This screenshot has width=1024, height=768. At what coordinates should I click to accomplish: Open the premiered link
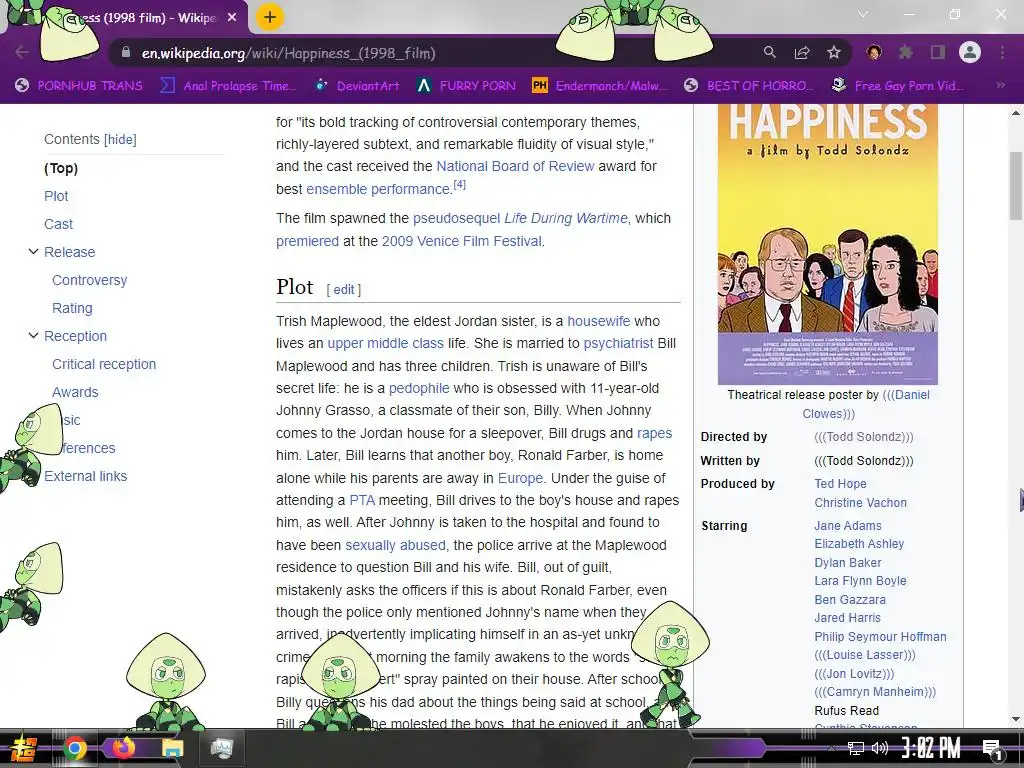[x=307, y=241]
